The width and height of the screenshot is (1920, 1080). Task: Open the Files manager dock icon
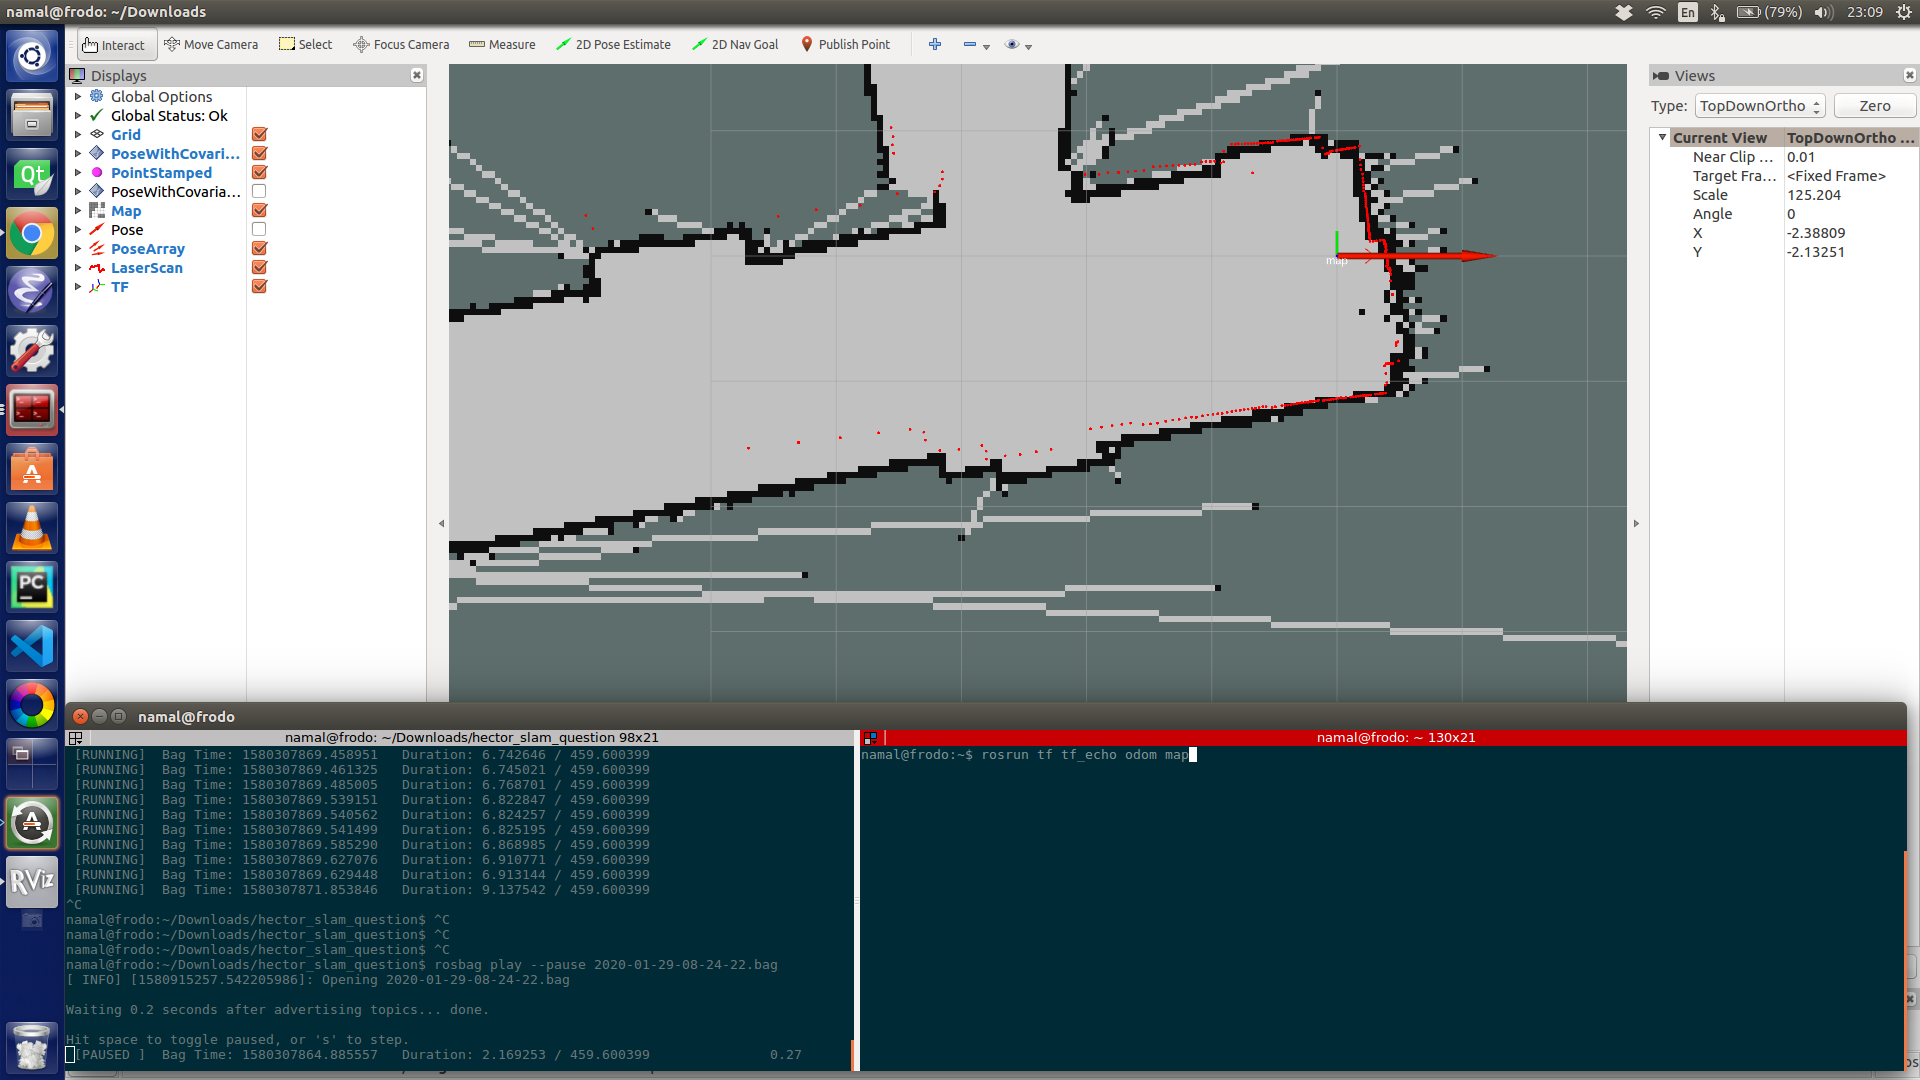tap(32, 115)
